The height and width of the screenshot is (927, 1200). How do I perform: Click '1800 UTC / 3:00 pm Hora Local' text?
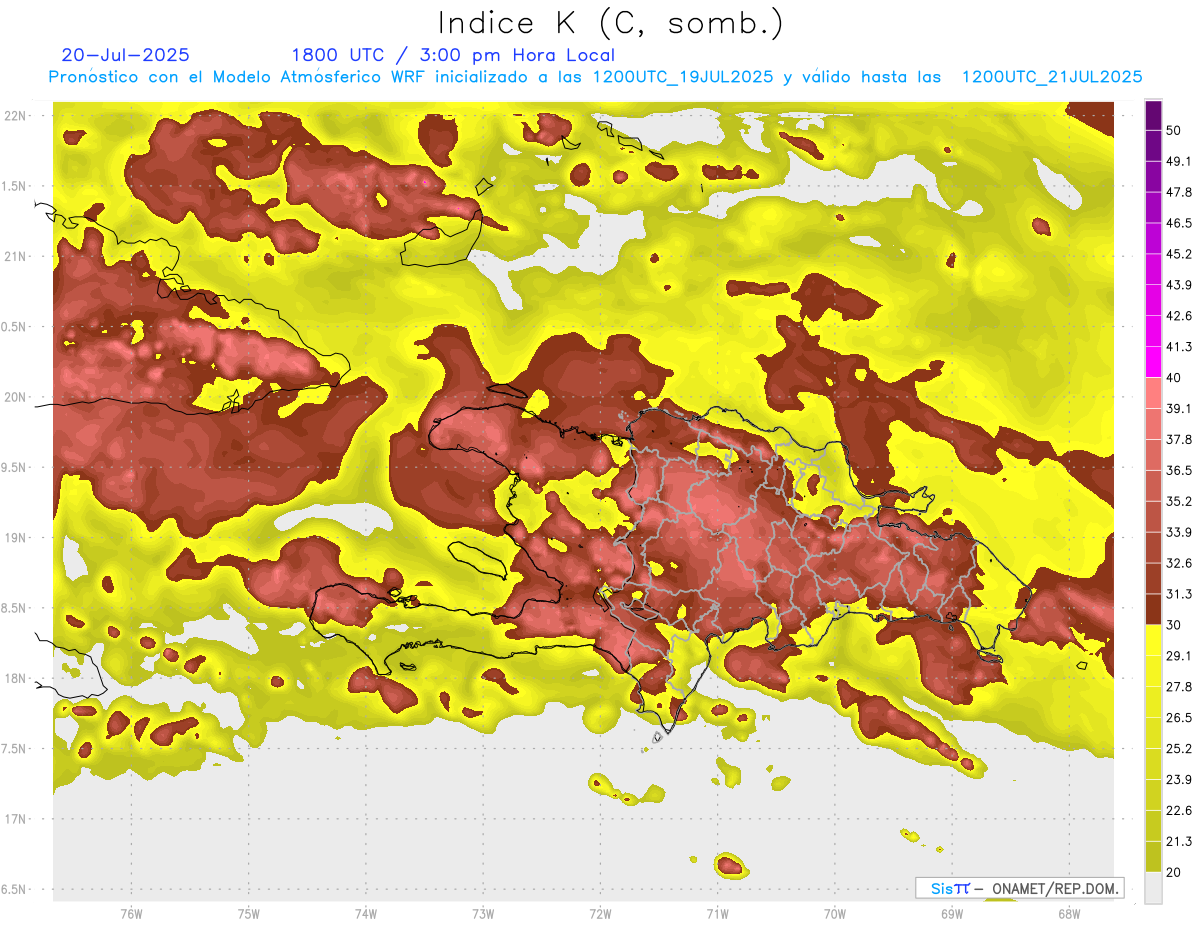[x=453, y=56]
